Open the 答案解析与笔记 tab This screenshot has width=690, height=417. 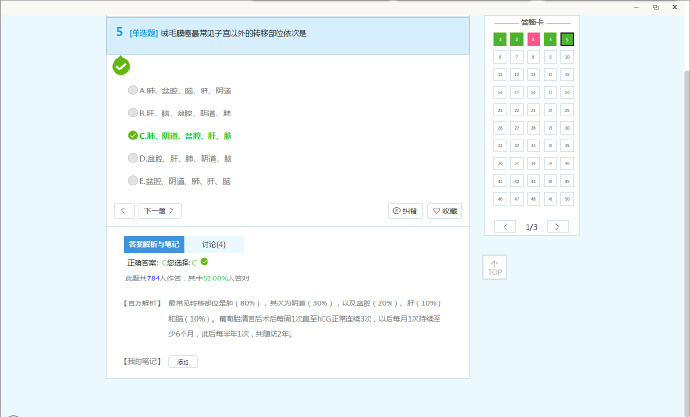coord(153,244)
